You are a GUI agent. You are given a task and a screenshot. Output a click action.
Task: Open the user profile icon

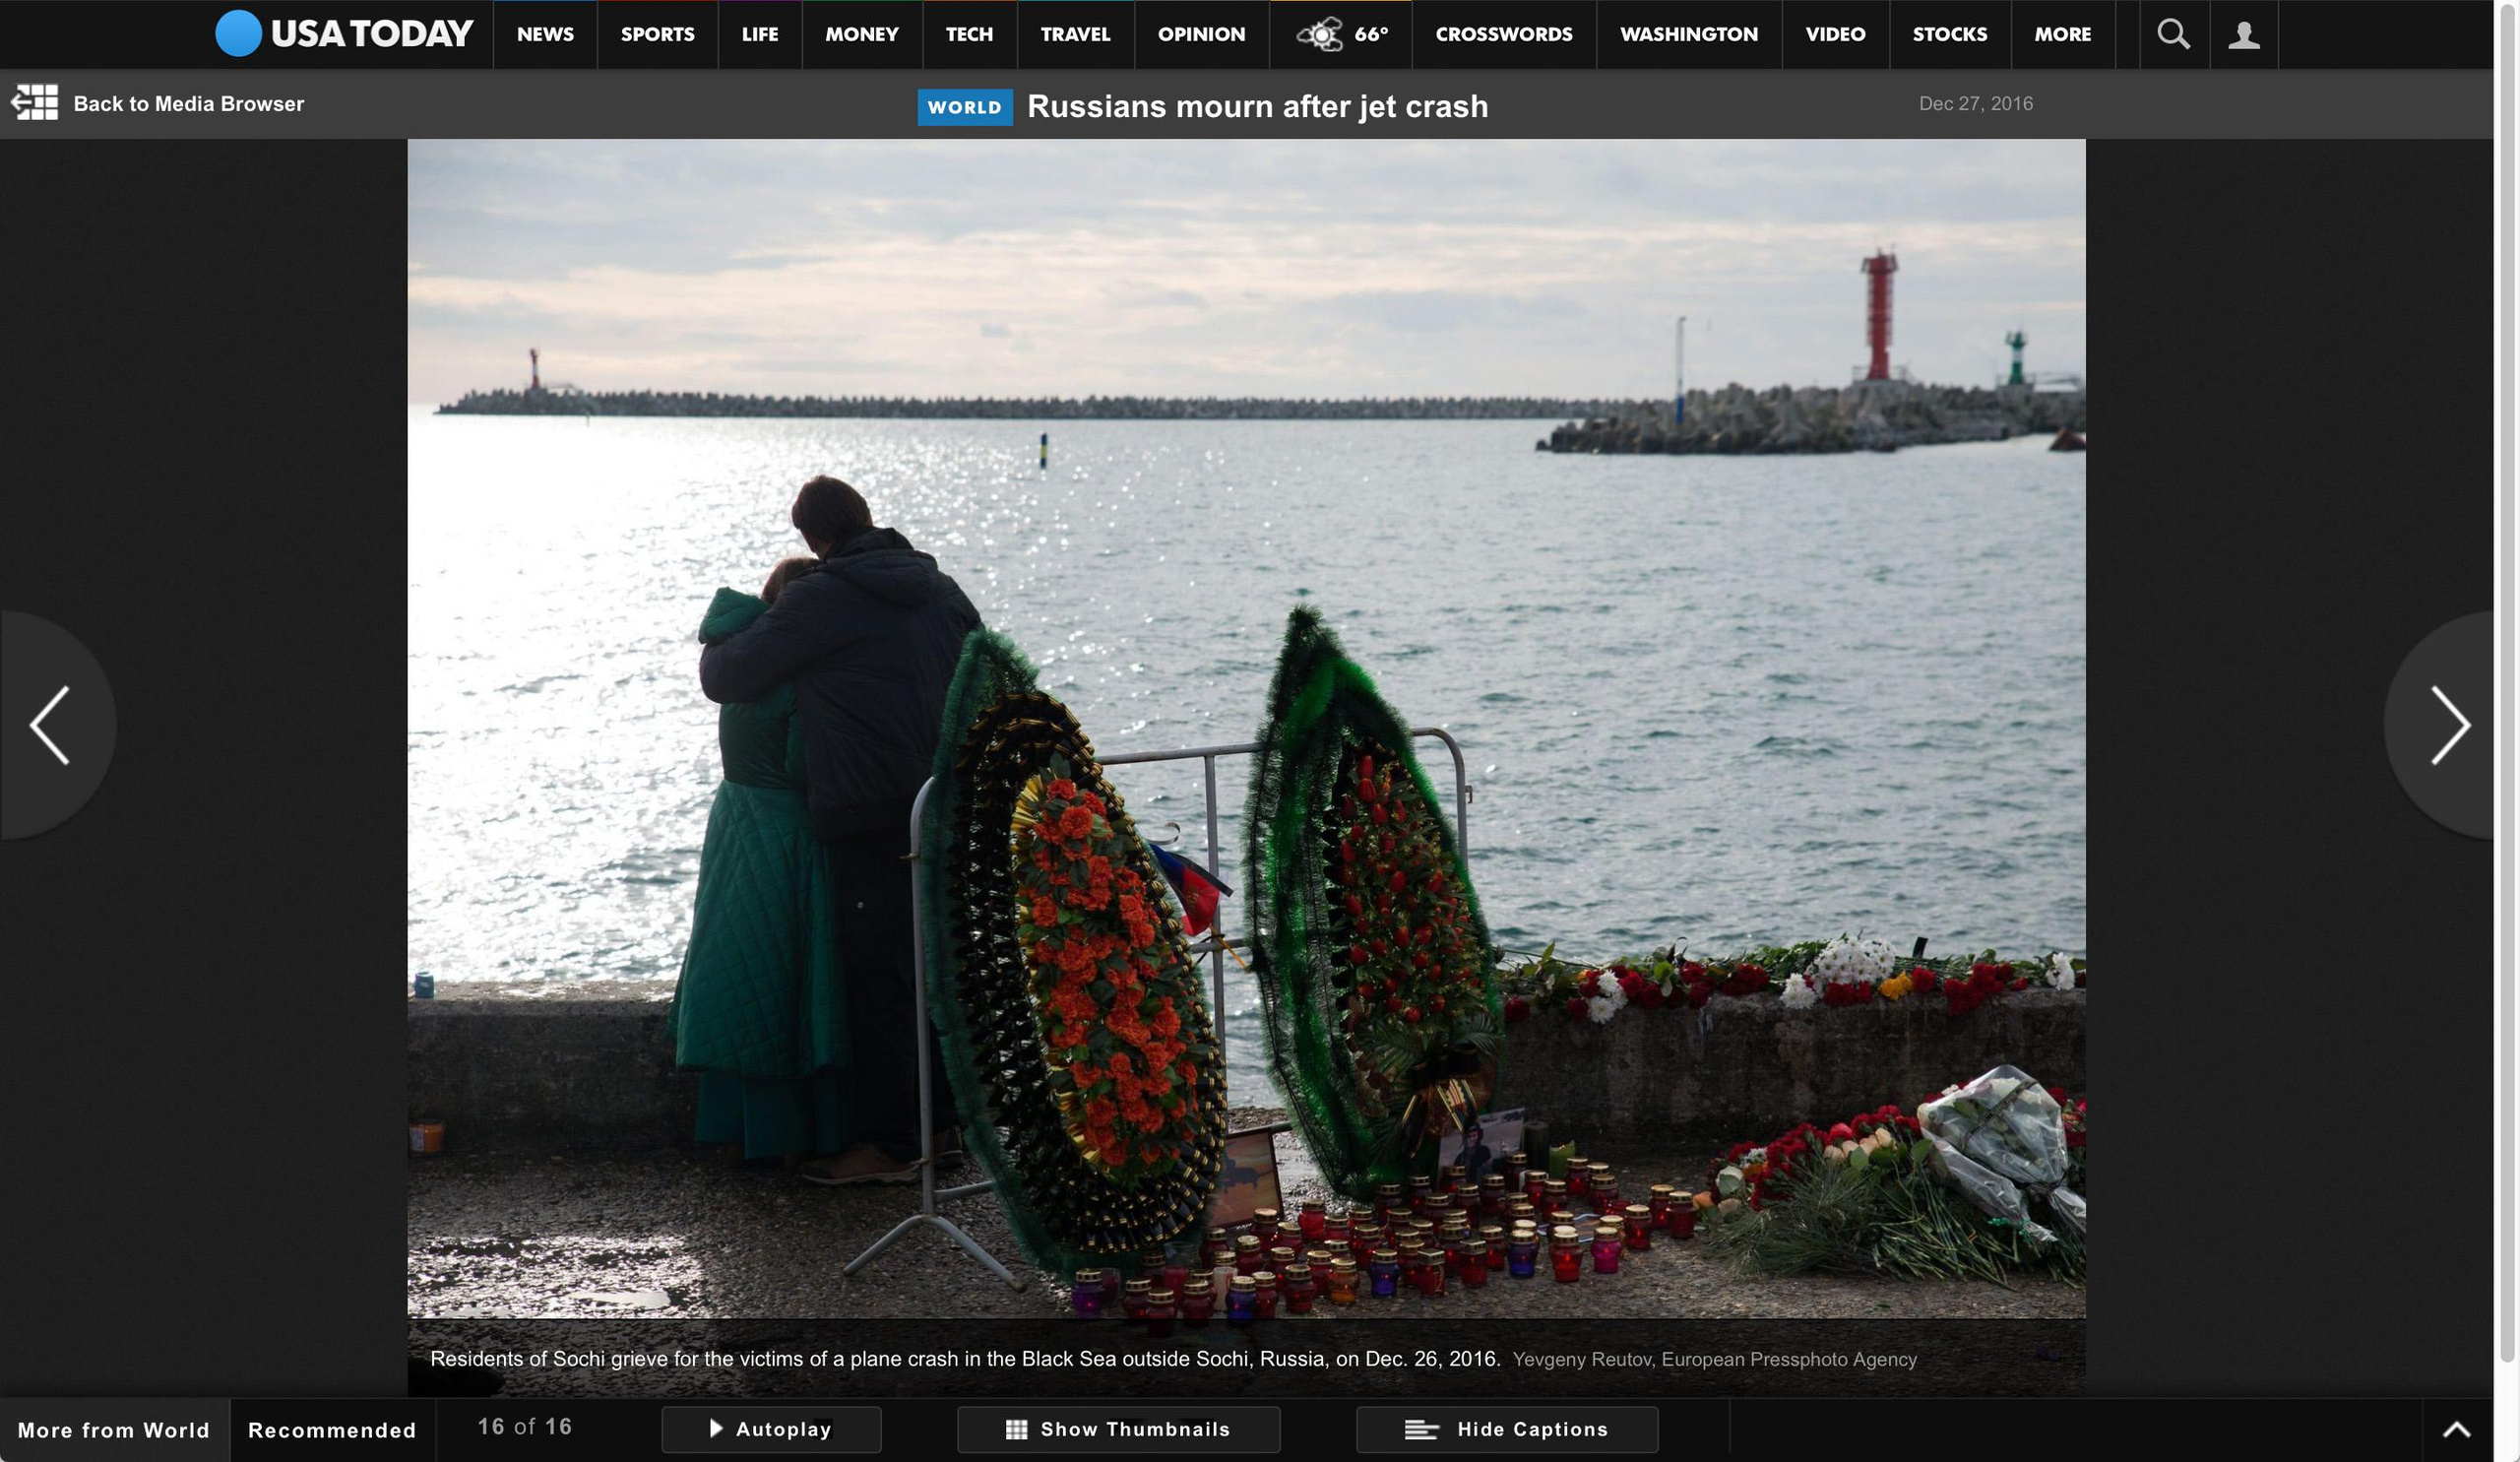[2243, 34]
